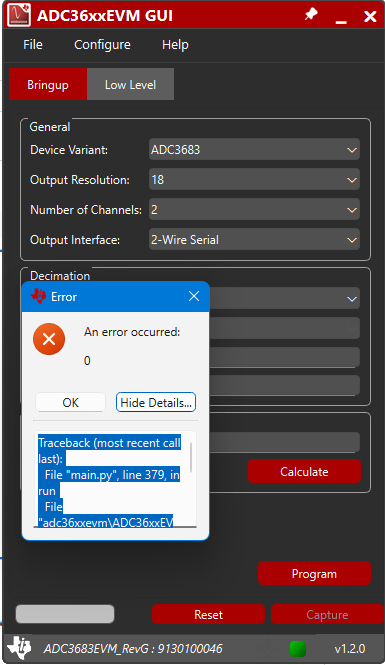
Task: Close the Error dialog with X
Action: 194,296
